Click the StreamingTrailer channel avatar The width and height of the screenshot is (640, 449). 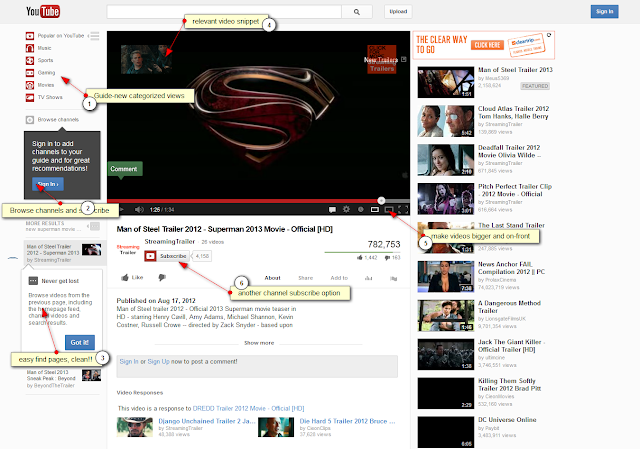coord(128,249)
